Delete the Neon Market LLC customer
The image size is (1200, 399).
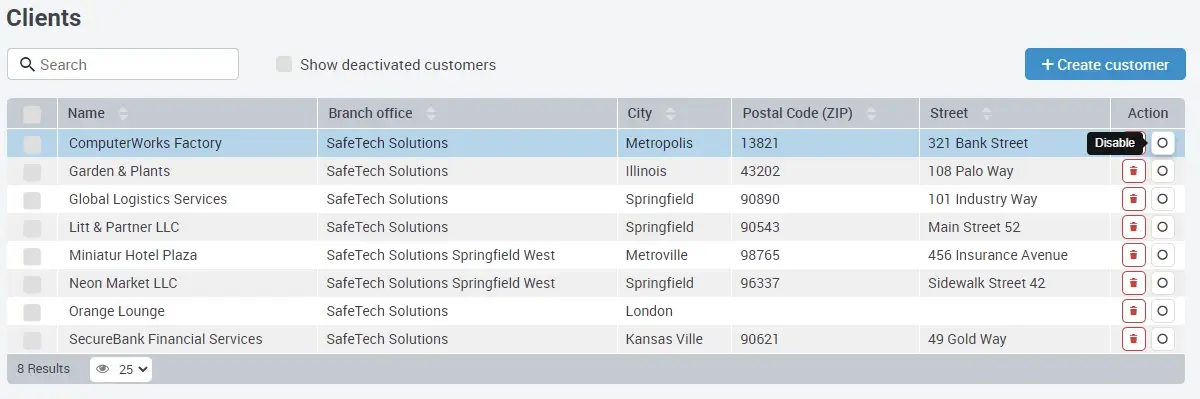[1133, 283]
